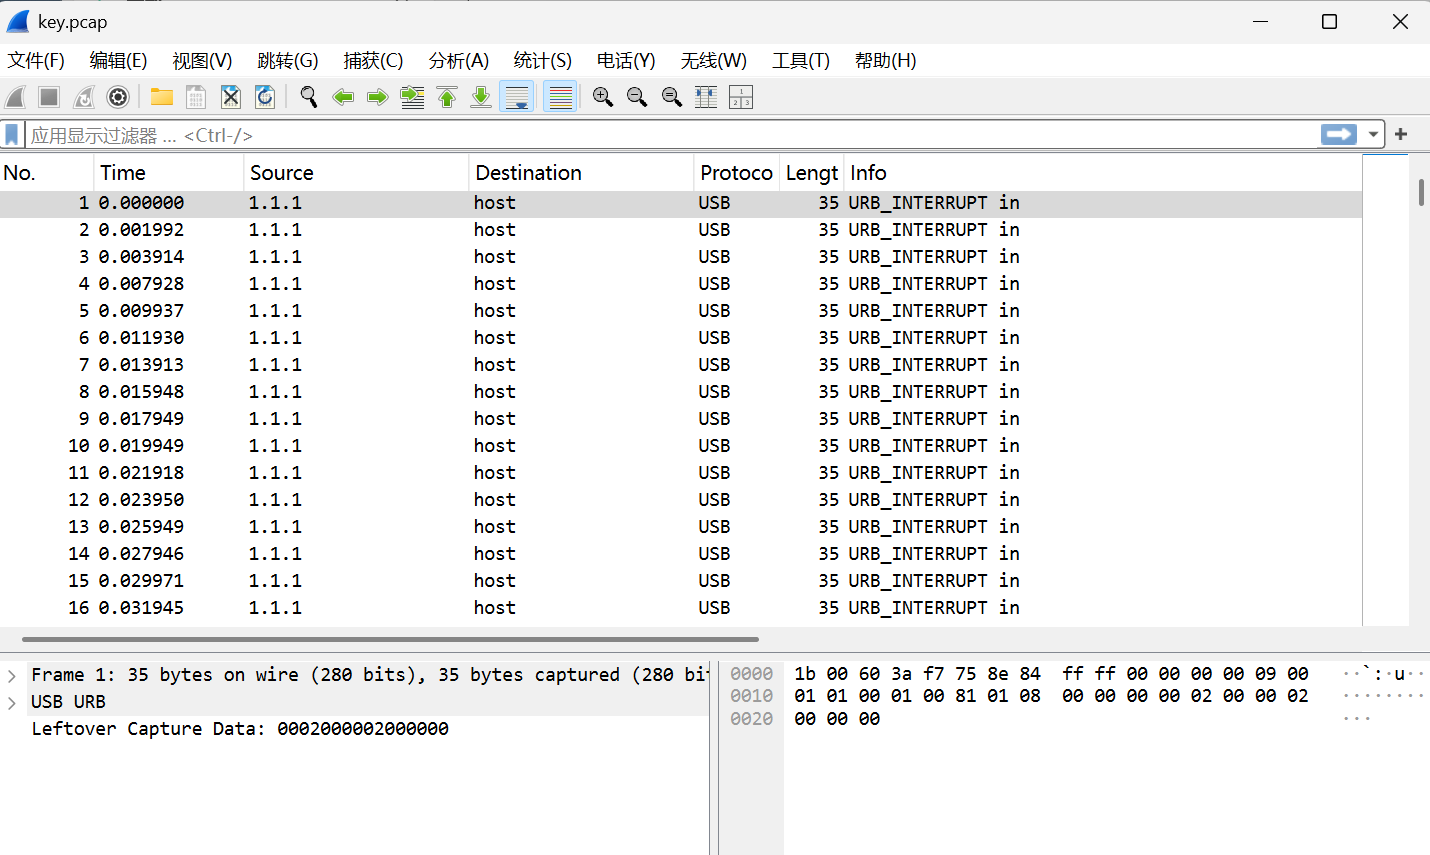Select packet number 2 row
This screenshot has width=1430, height=855.
coord(681,230)
